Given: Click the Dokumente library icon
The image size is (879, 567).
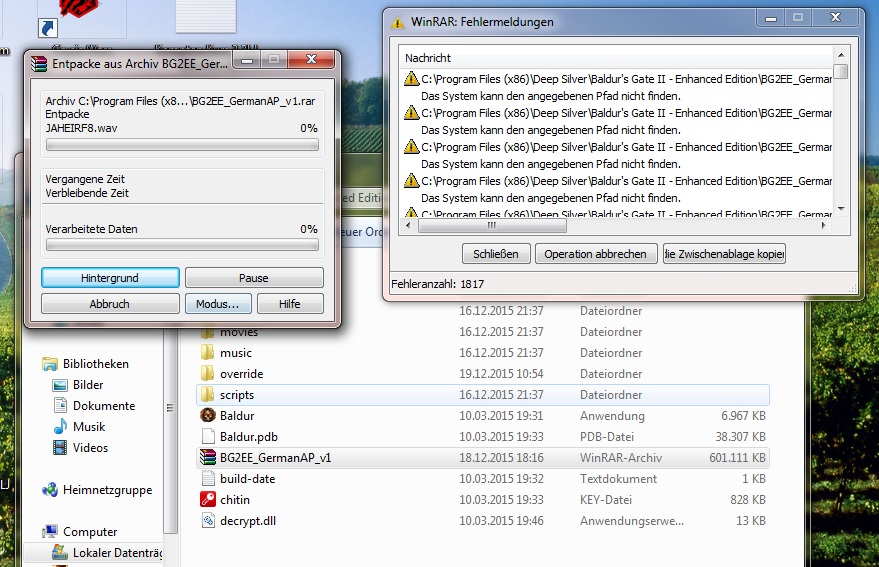Looking at the screenshot, I should 60,405.
